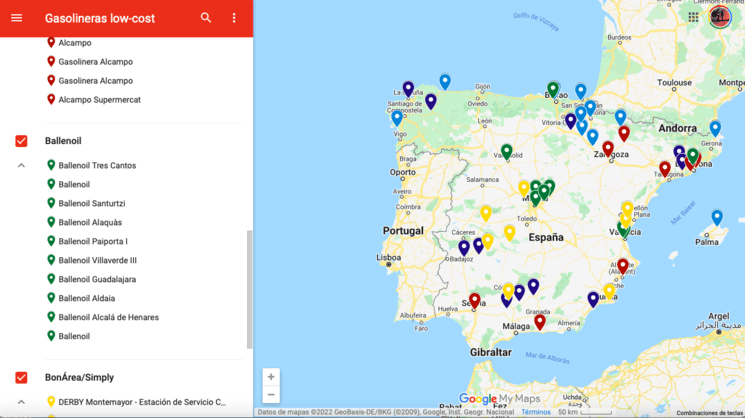Click red map pin at Zaragoza
745x418 pixels.
tap(608, 149)
